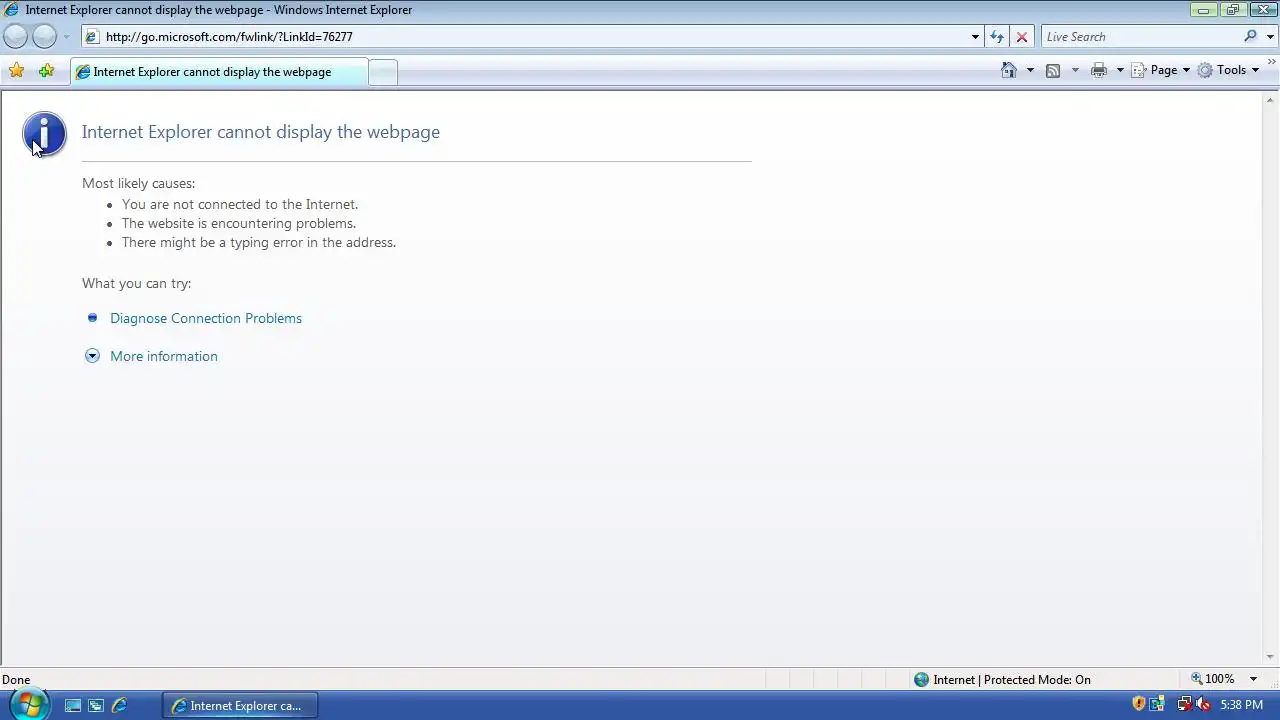Open a new blank tab
Screen dimensions: 1280x720
pos(382,72)
